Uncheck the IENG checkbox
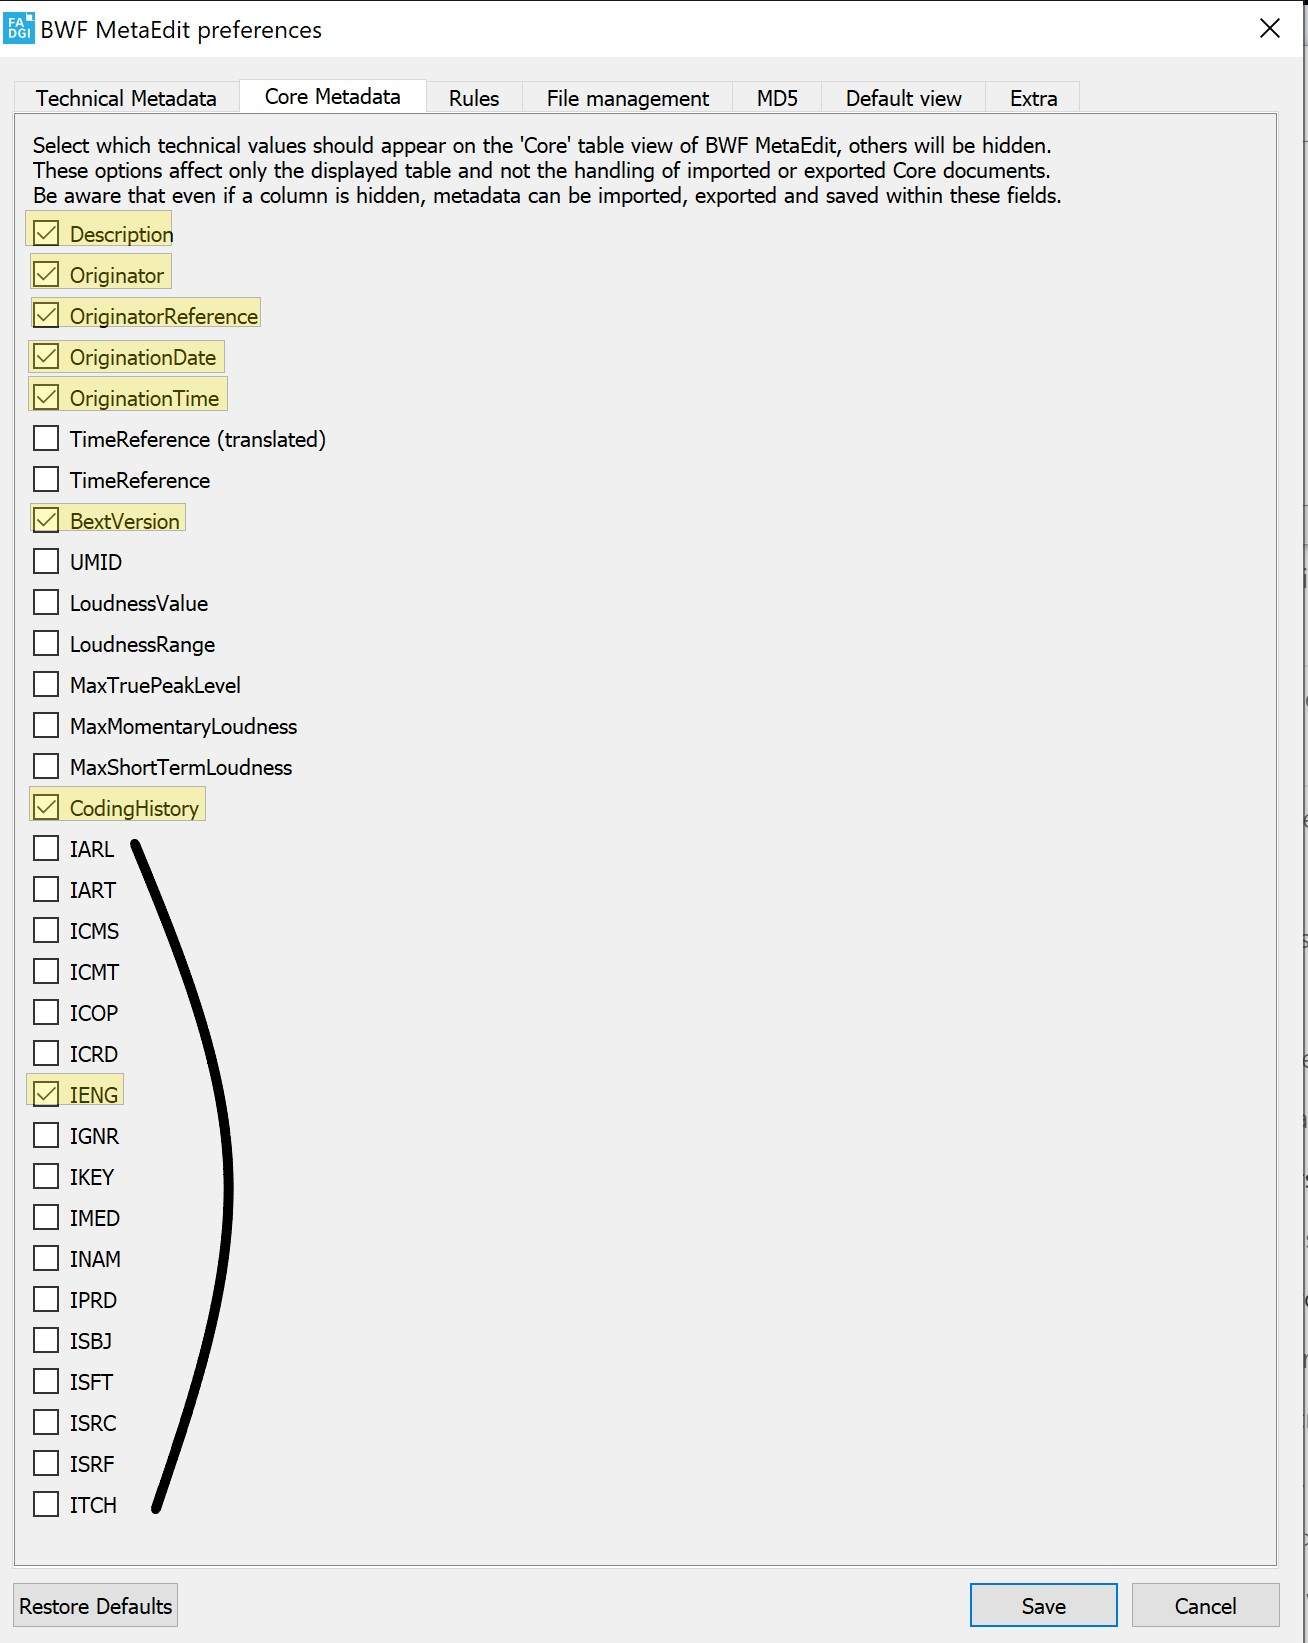 (46, 1094)
